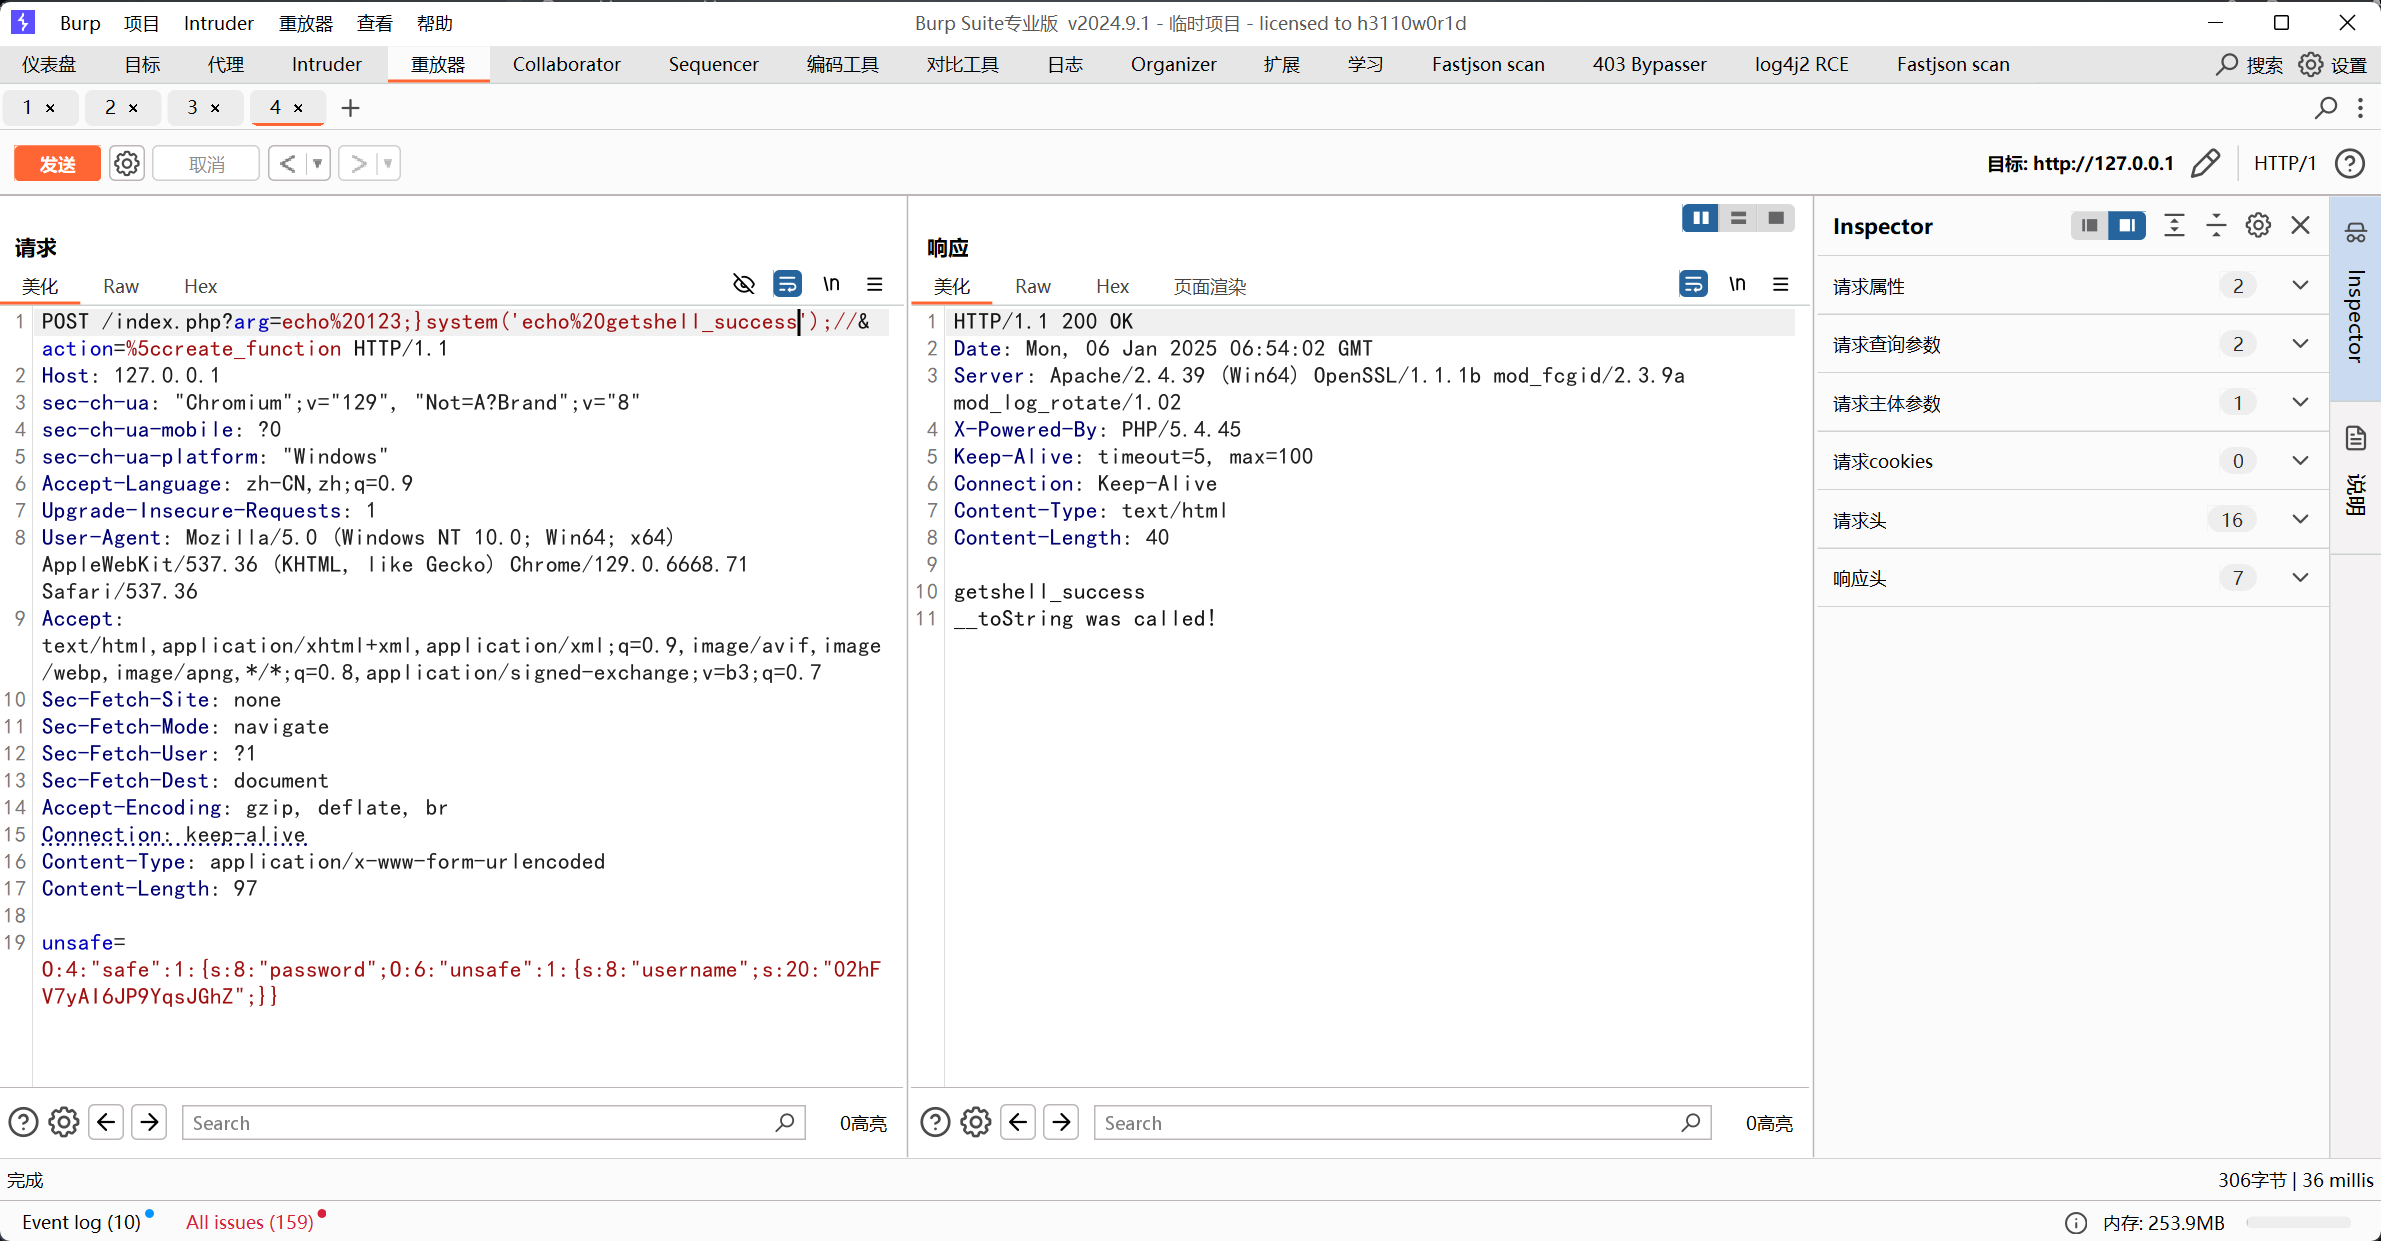Open response search settings gear
This screenshot has width=2381, height=1241.
[976, 1122]
